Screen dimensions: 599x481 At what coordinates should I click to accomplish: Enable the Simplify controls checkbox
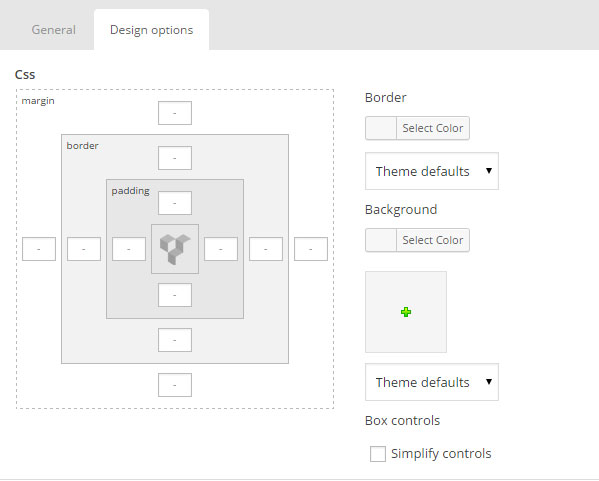tap(378, 454)
